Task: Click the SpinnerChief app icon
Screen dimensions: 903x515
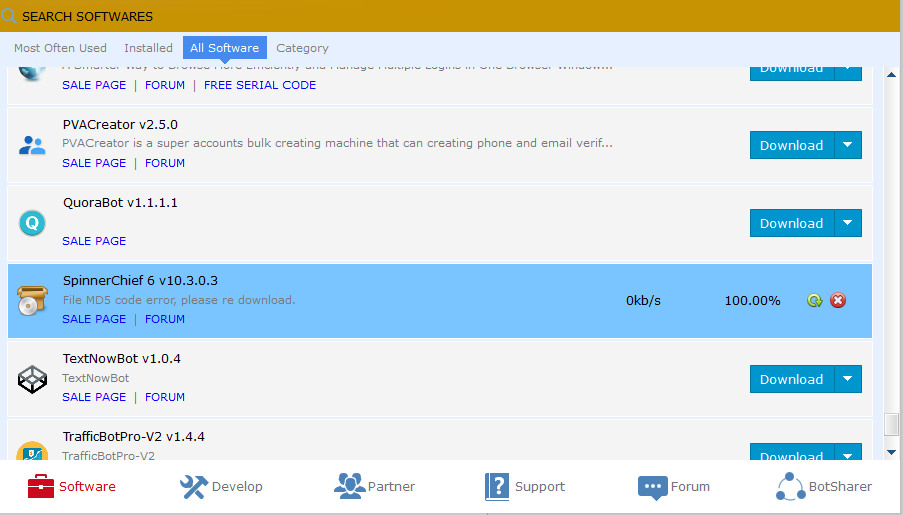Action: pos(32,300)
